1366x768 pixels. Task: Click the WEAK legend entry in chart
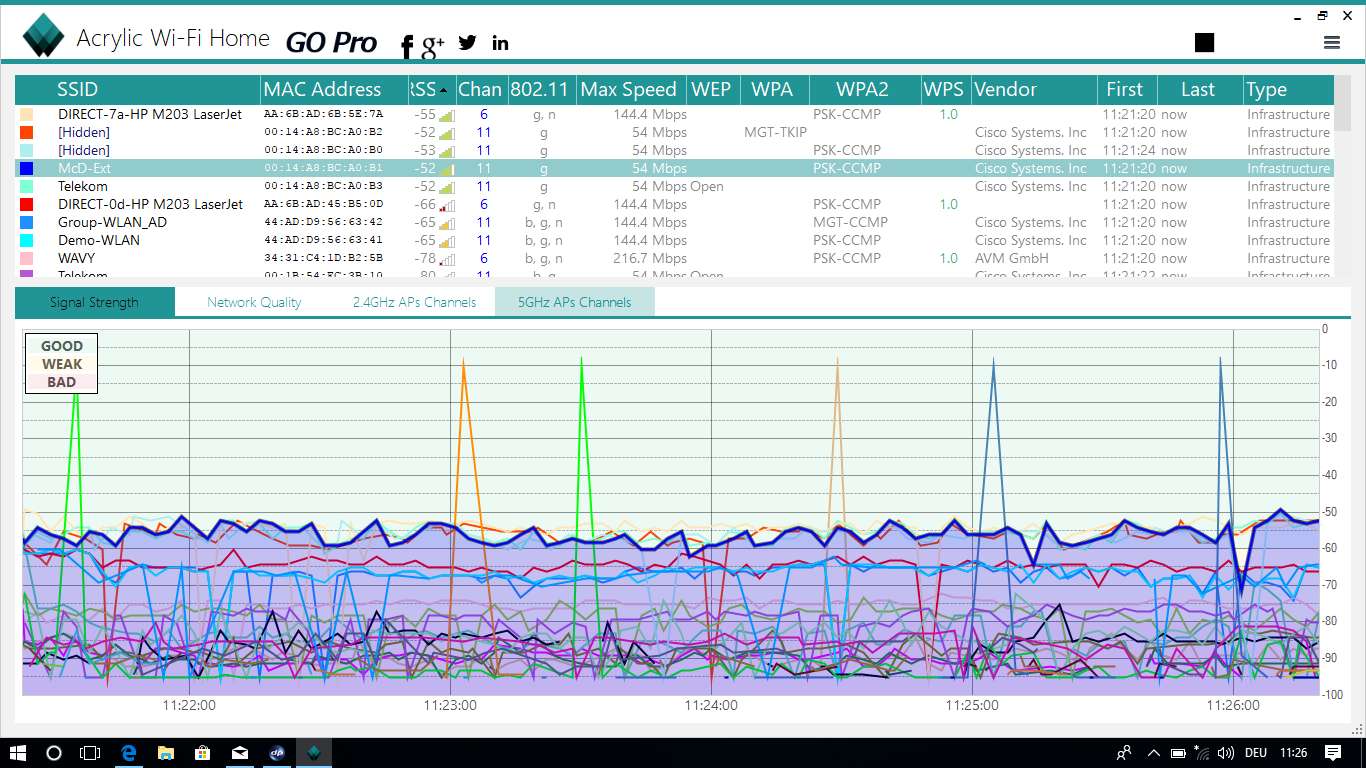click(x=62, y=364)
